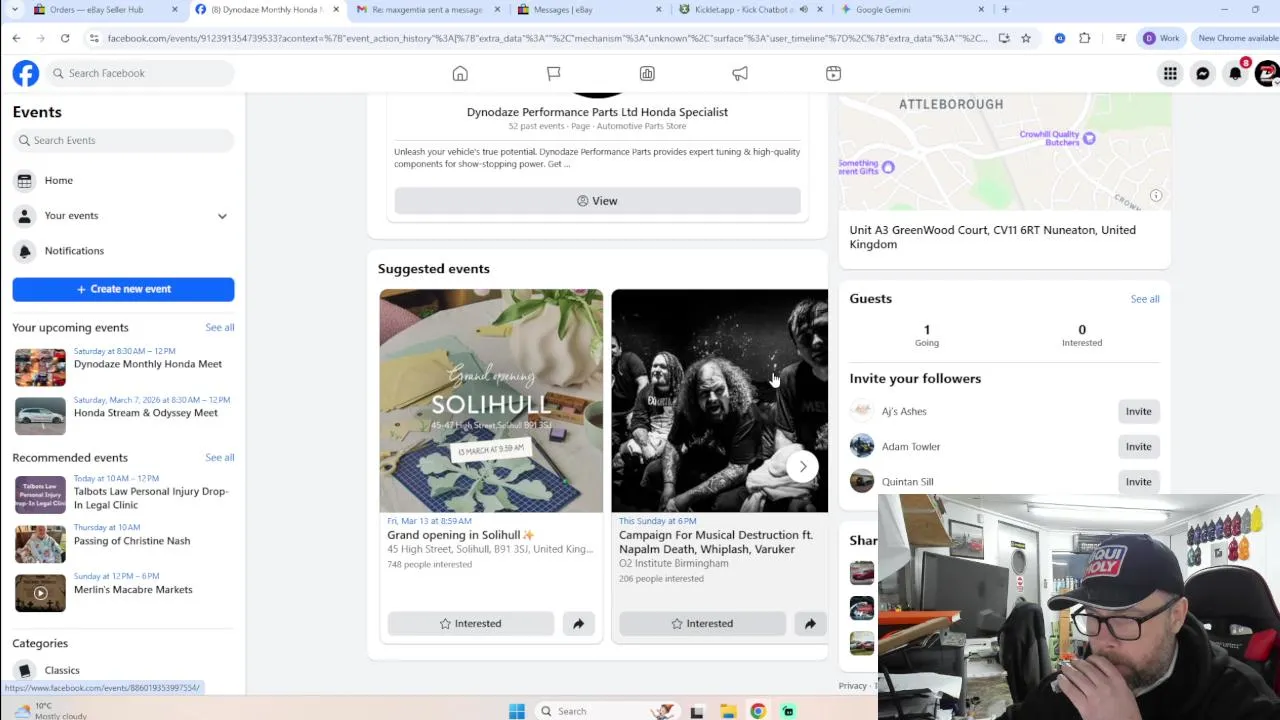Screen dimensions: 1280x720
Task: Focus the Search Facebook field
Action: (x=139, y=73)
